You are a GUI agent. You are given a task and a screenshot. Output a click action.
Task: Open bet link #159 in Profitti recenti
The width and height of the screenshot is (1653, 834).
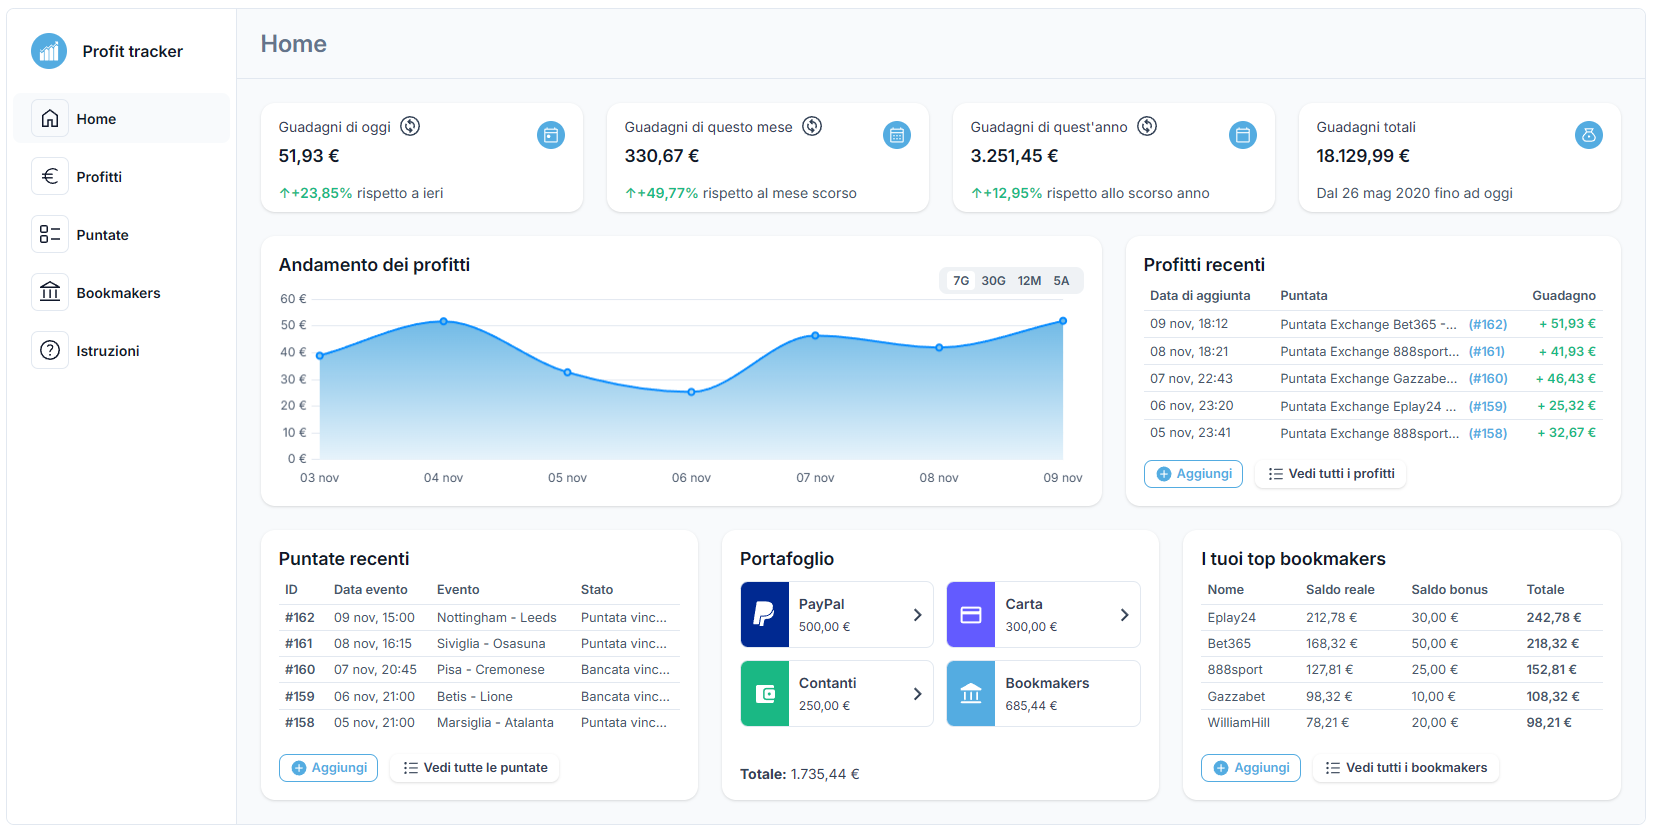[1488, 407]
